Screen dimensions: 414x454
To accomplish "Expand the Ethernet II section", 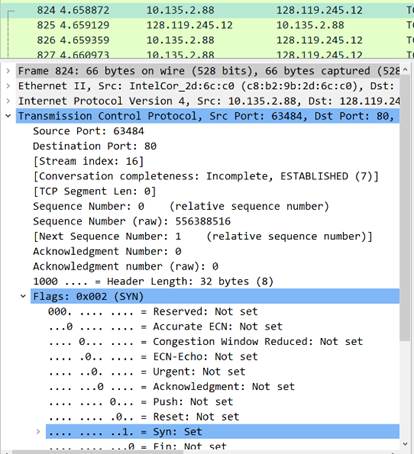I will tap(8, 86).
